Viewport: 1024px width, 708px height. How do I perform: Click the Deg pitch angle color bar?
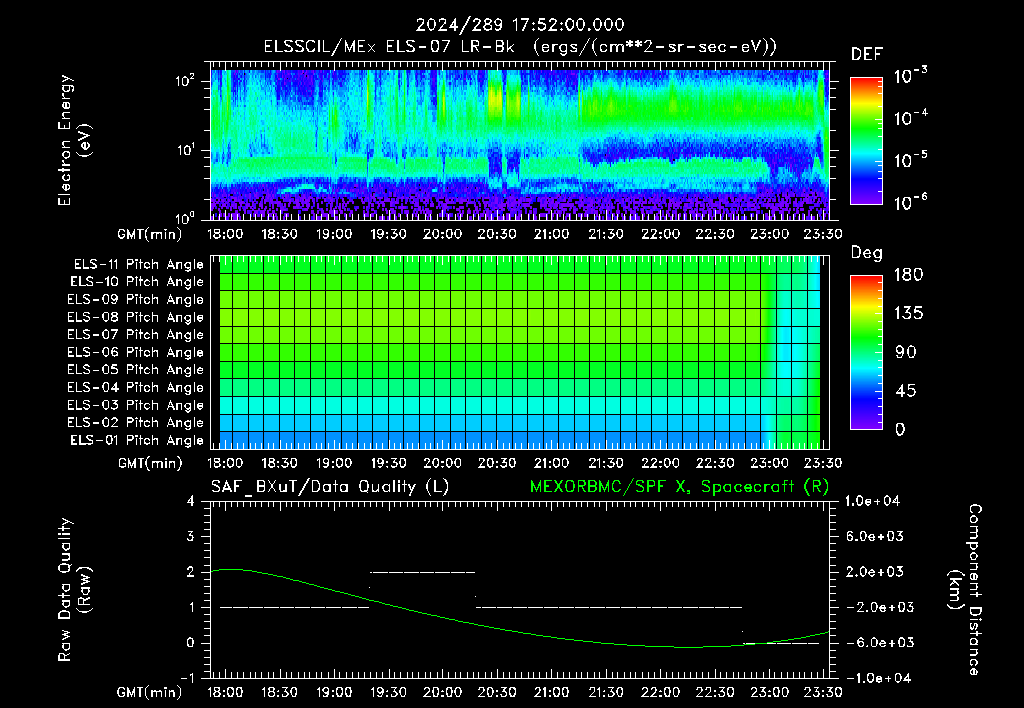tap(866, 352)
